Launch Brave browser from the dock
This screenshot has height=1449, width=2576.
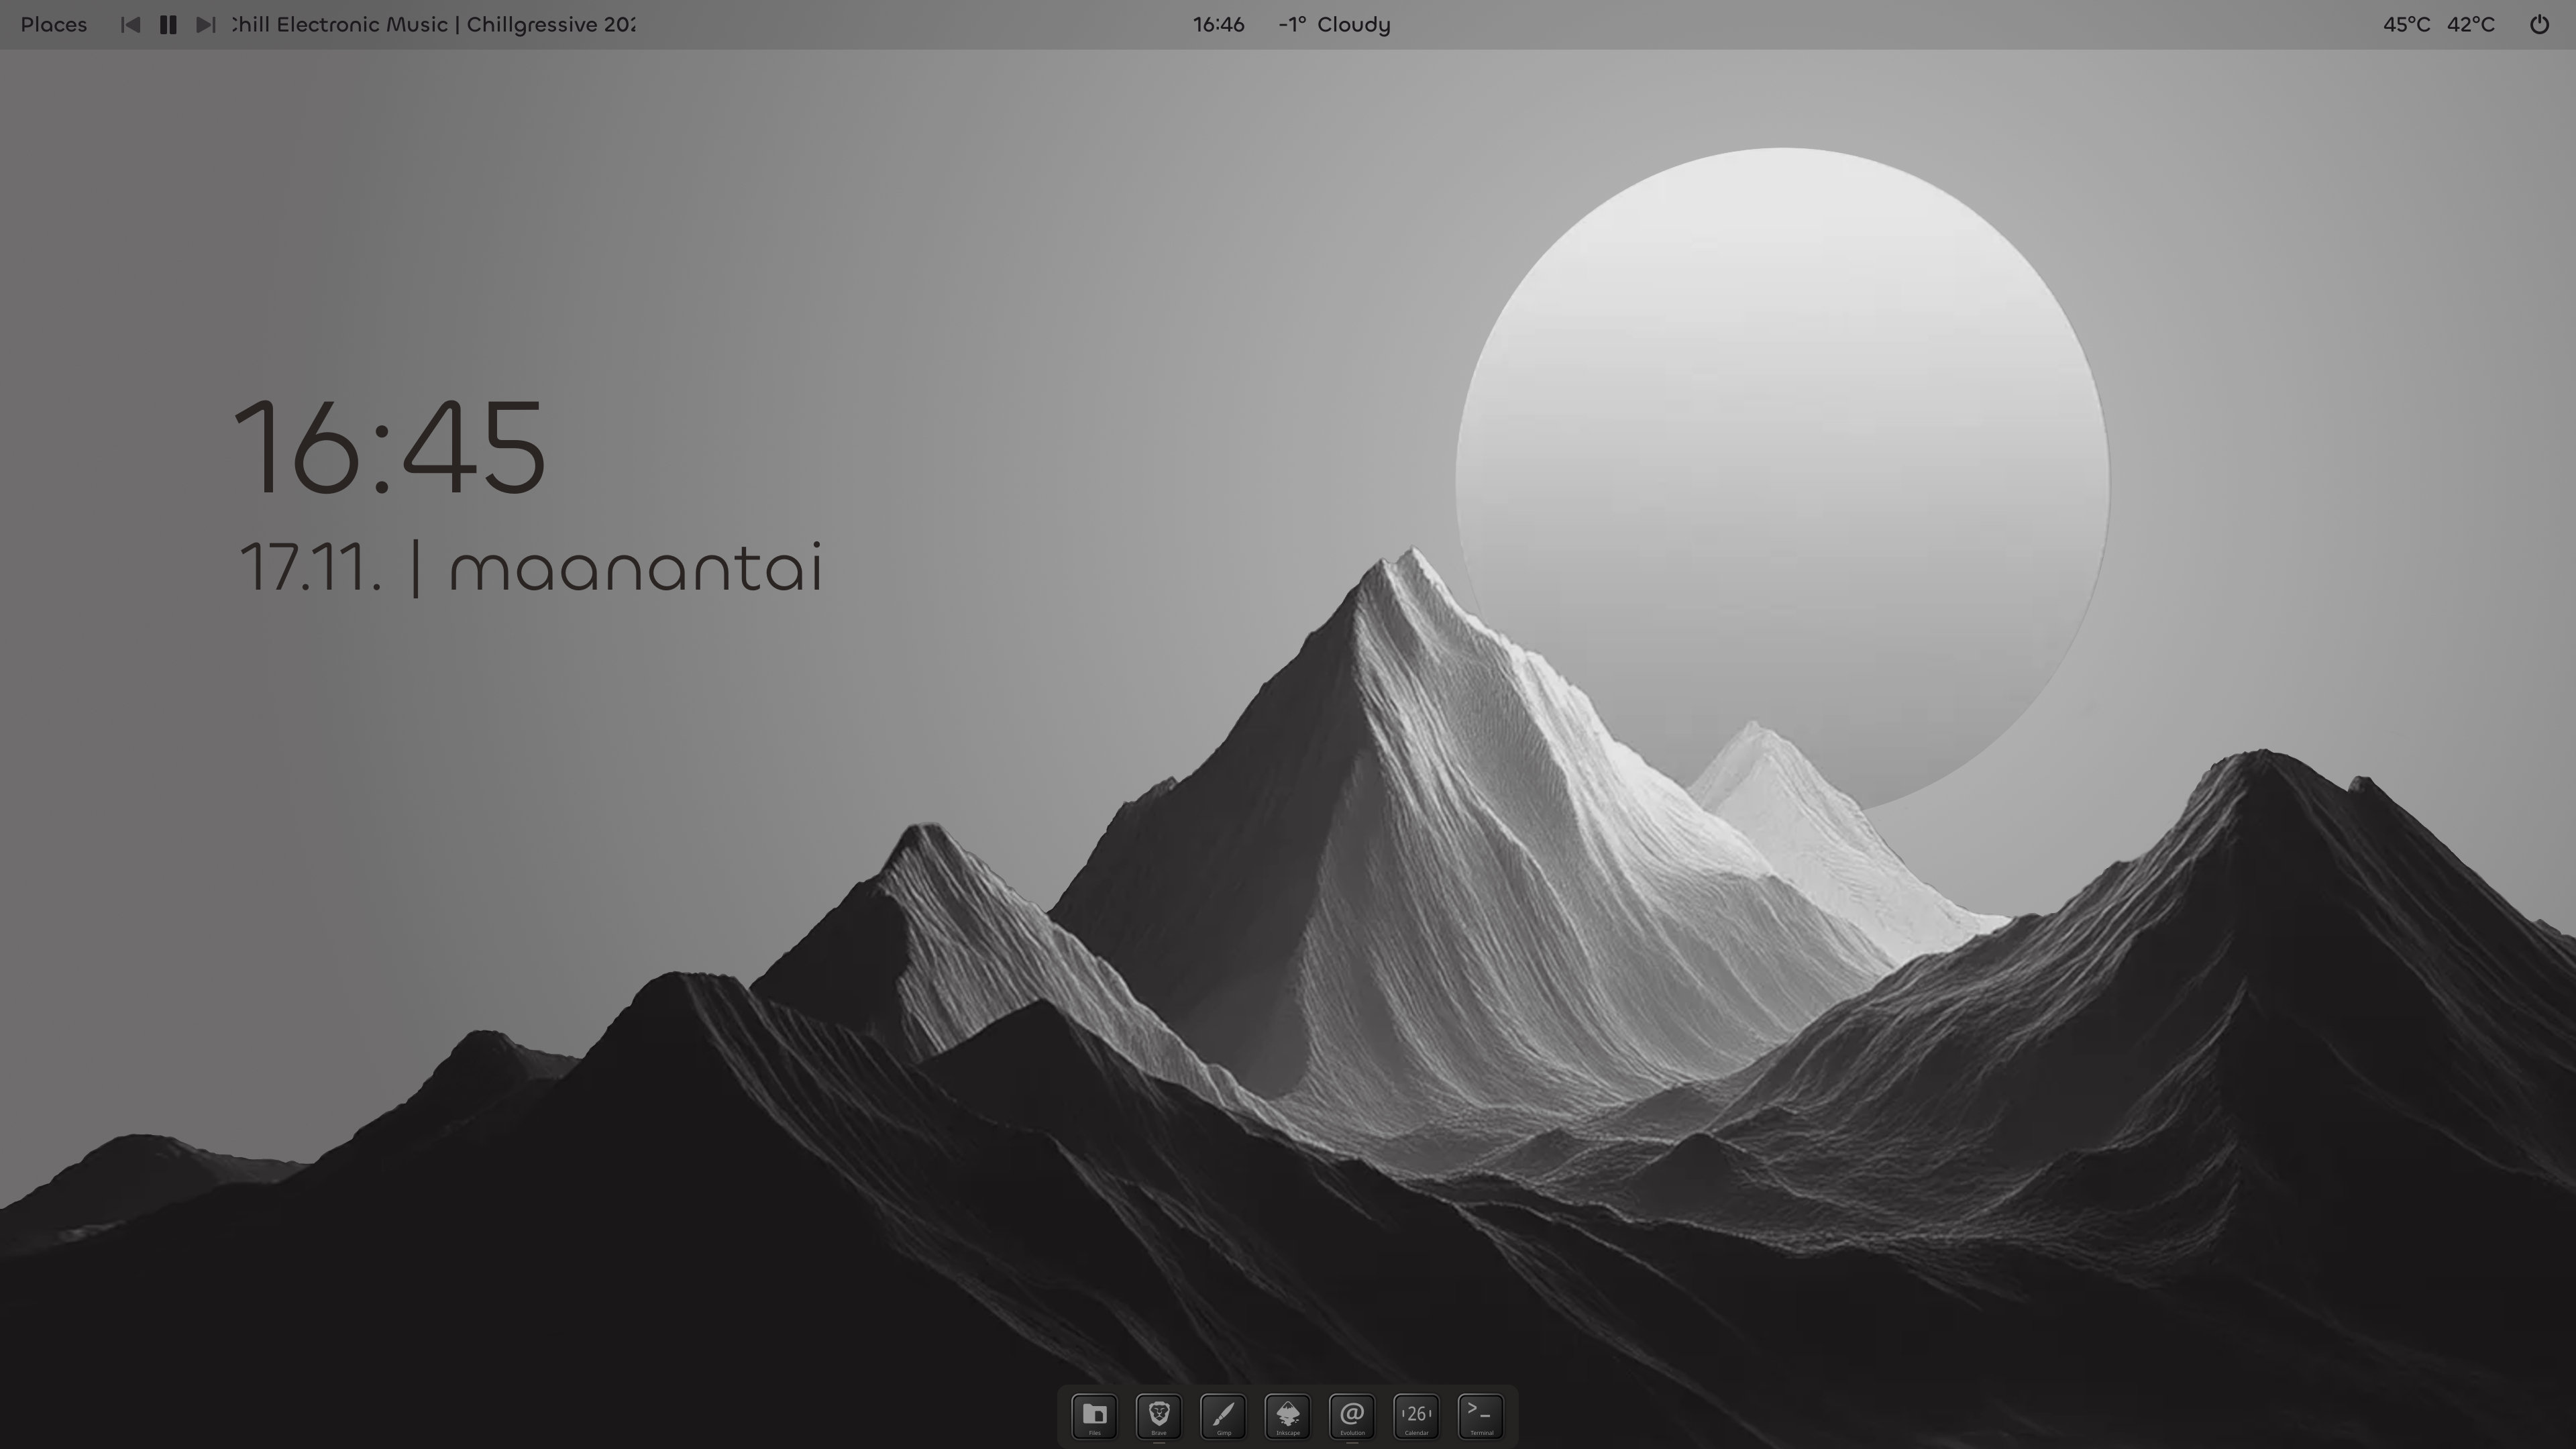pos(1159,1415)
